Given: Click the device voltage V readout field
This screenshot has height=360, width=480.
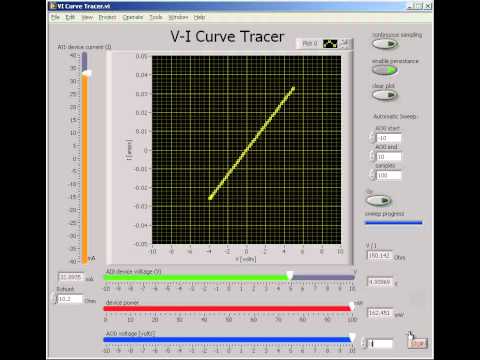Looking at the screenshot, I should (380, 282).
